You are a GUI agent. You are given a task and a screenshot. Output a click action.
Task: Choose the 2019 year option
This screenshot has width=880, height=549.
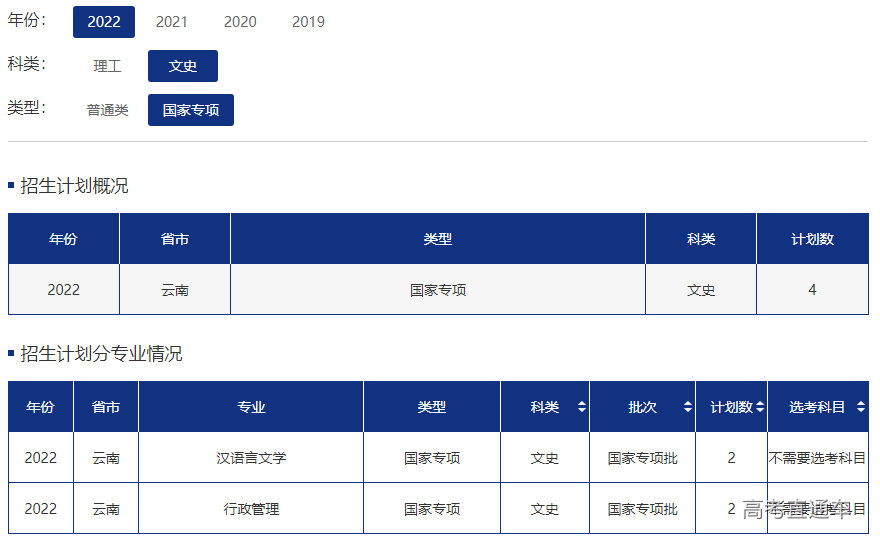coord(308,22)
